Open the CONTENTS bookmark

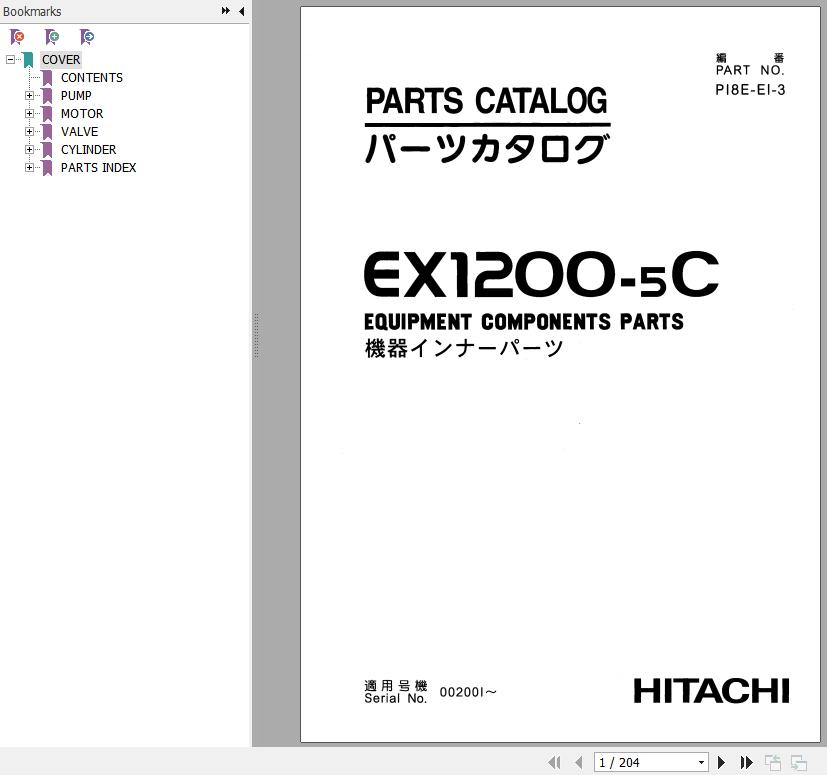click(x=92, y=78)
